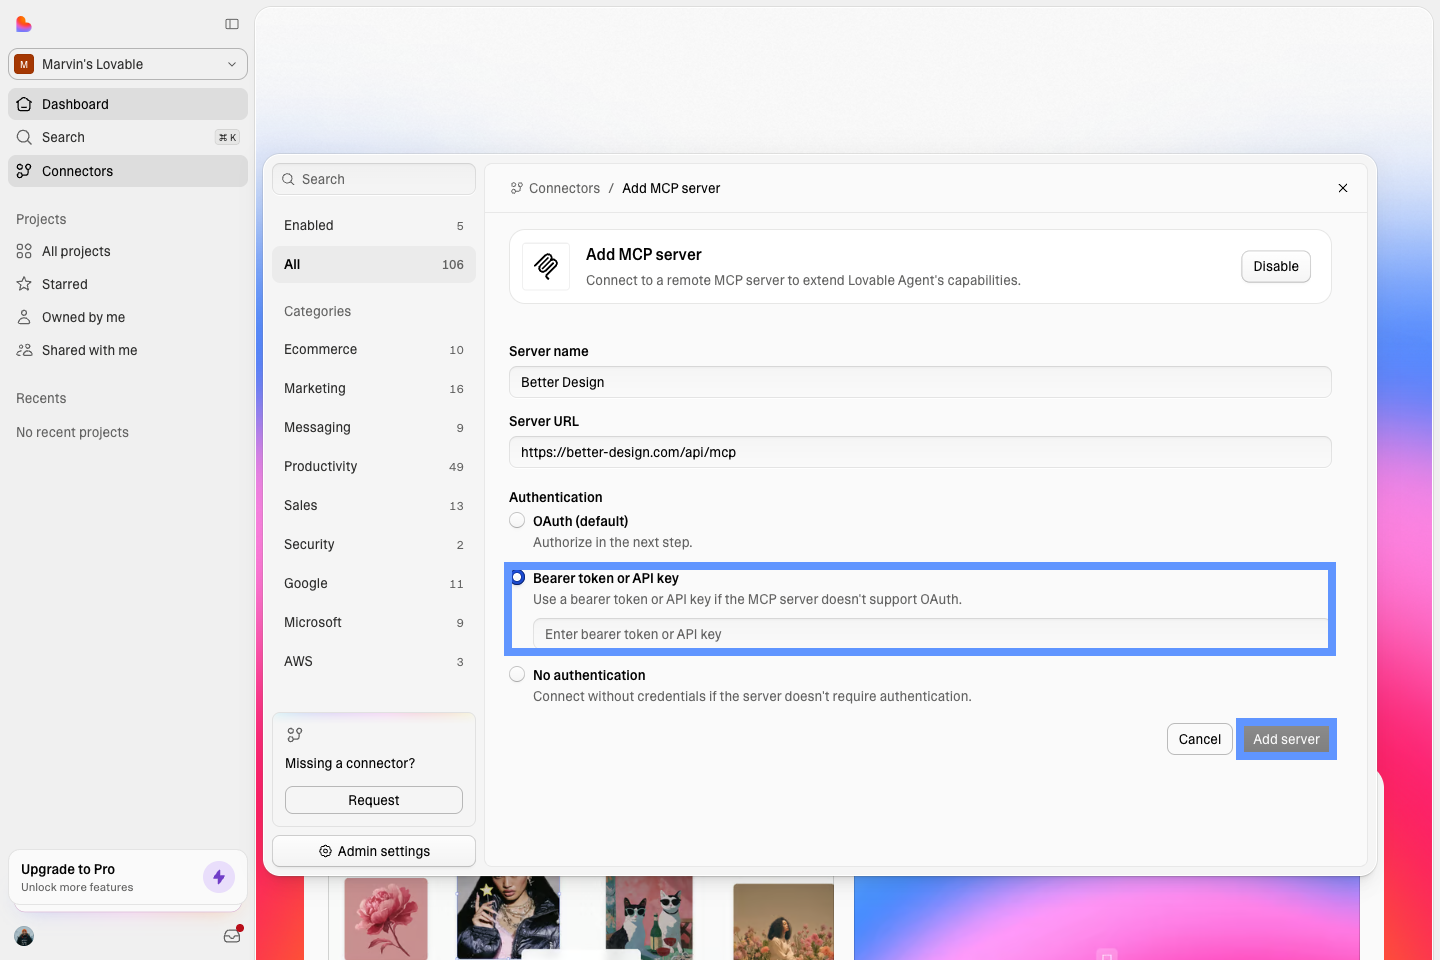The image size is (1440, 960).
Task: Filter by Messaging category
Action: pyautogui.click(x=374, y=427)
